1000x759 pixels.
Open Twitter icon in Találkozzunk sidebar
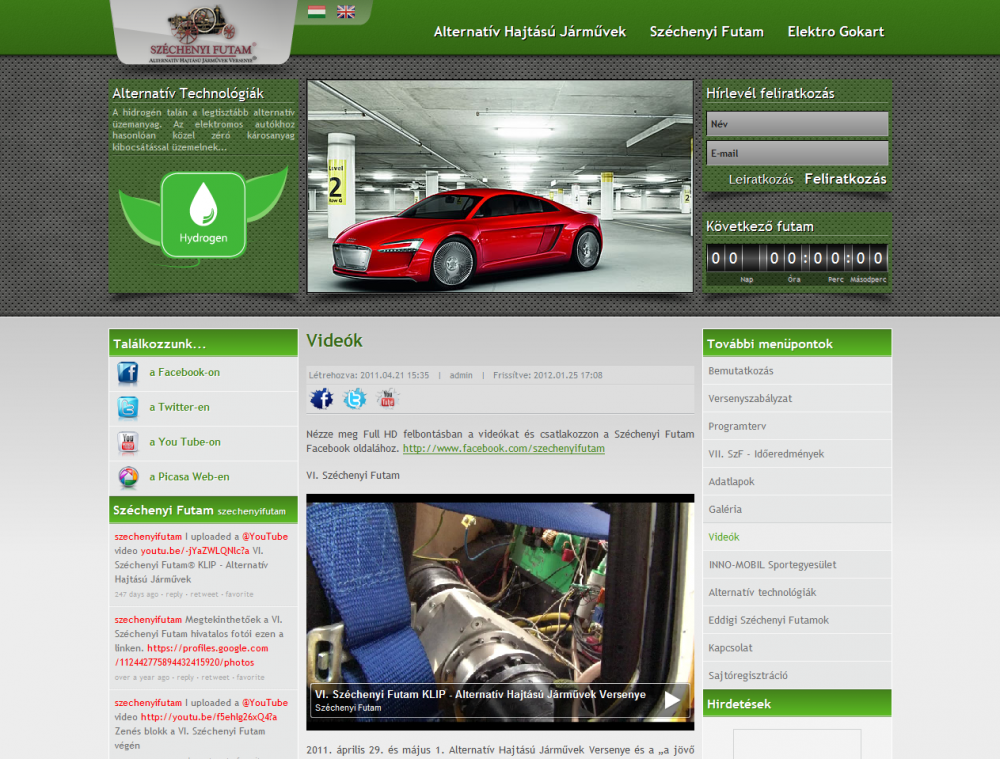point(128,408)
